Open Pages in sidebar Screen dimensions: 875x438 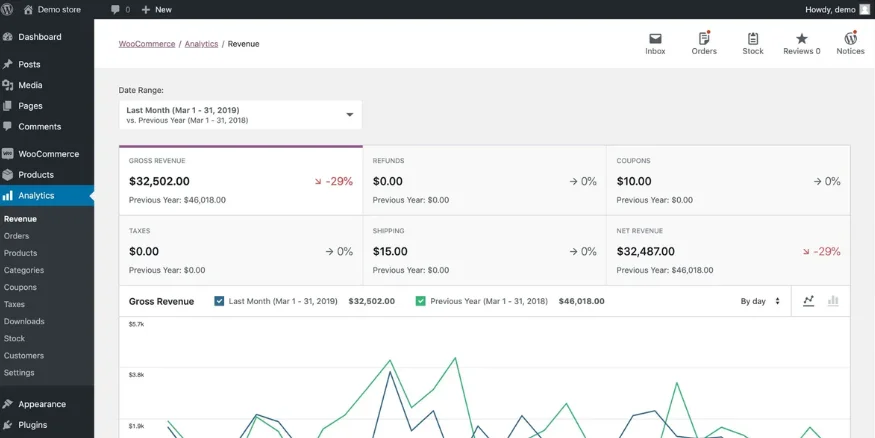pyautogui.click(x=47, y=105)
